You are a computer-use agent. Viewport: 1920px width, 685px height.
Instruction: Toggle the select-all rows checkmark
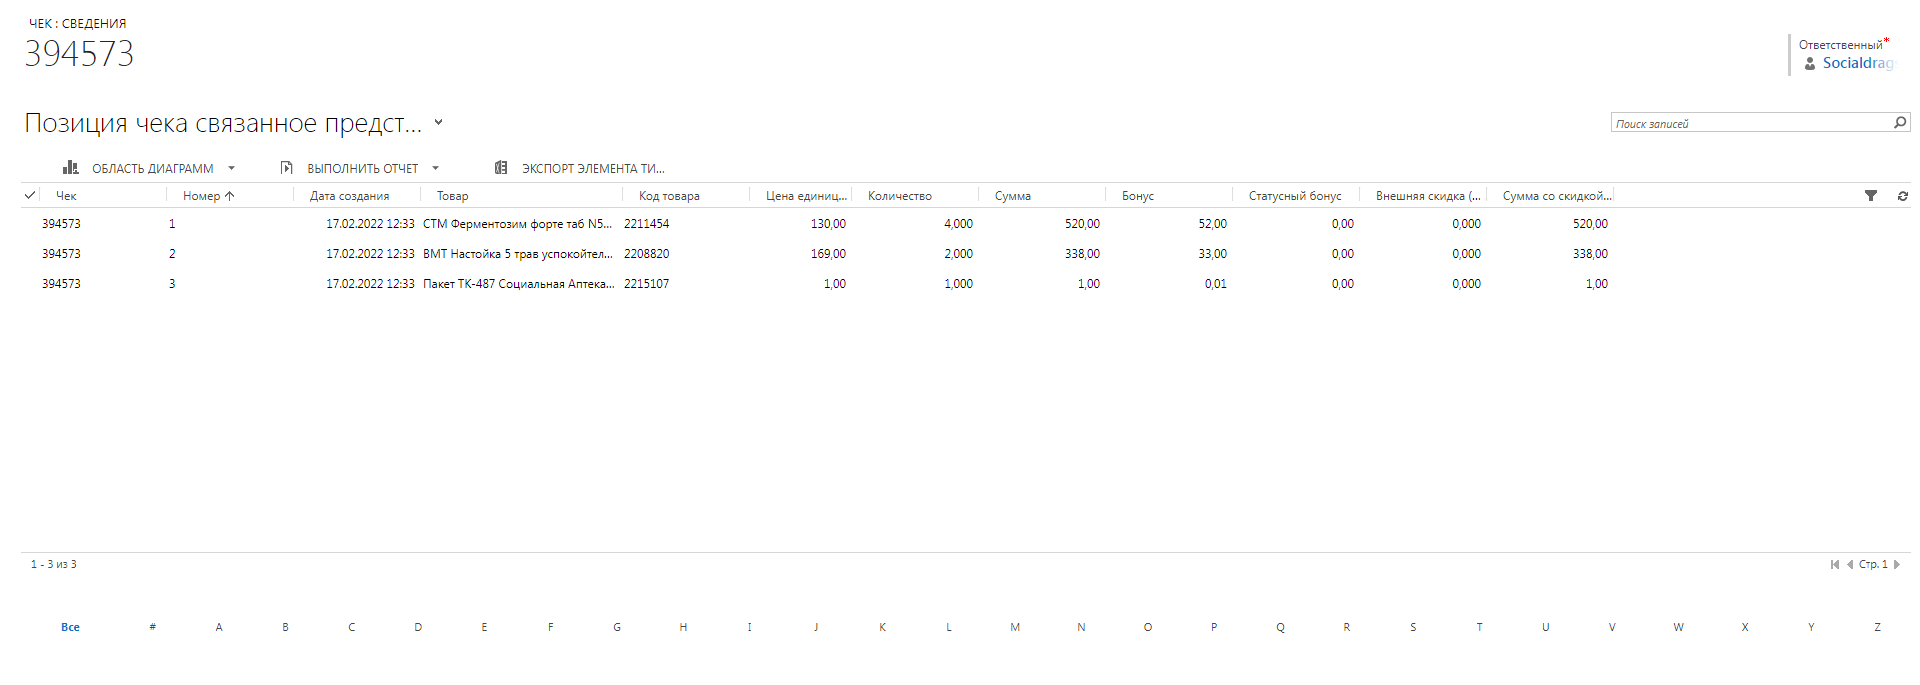[x=30, y=196]
